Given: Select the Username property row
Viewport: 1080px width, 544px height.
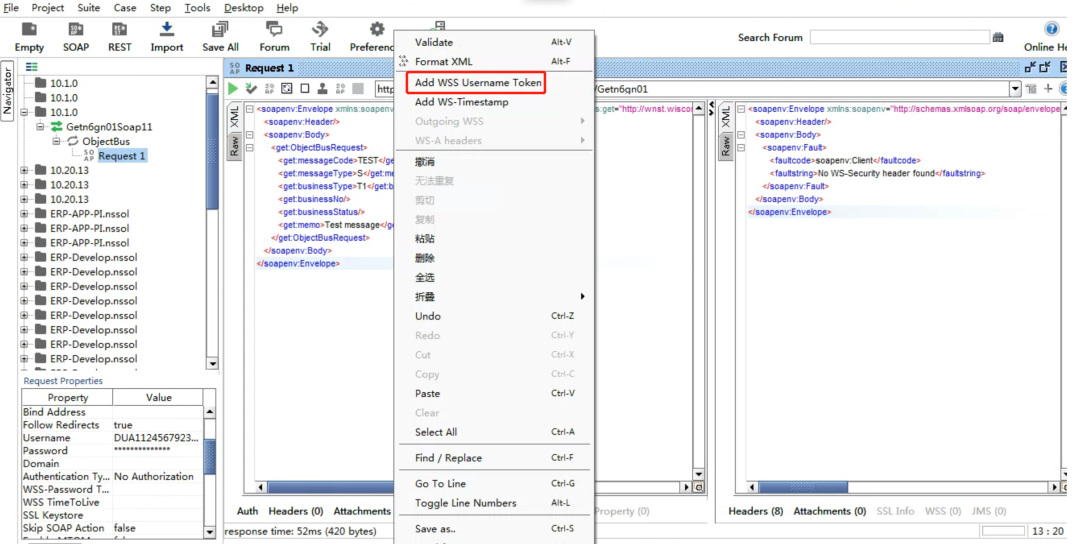Looking at the screenshot, I should point(113,438).
